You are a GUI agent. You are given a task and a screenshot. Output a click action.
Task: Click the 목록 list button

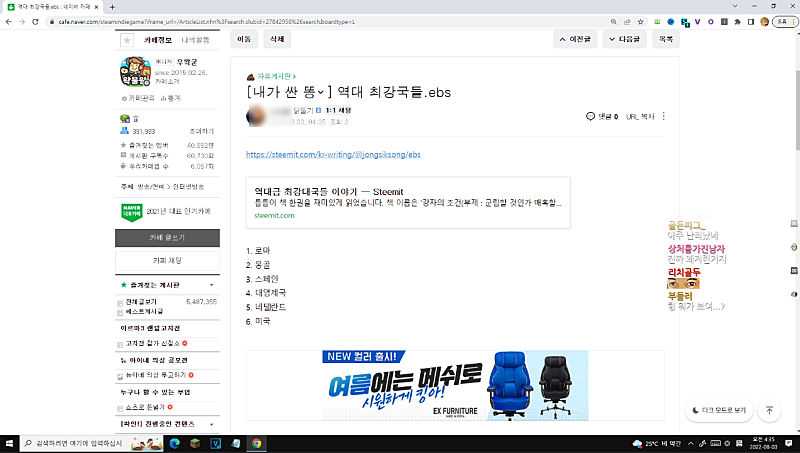(x=666, y=39)
